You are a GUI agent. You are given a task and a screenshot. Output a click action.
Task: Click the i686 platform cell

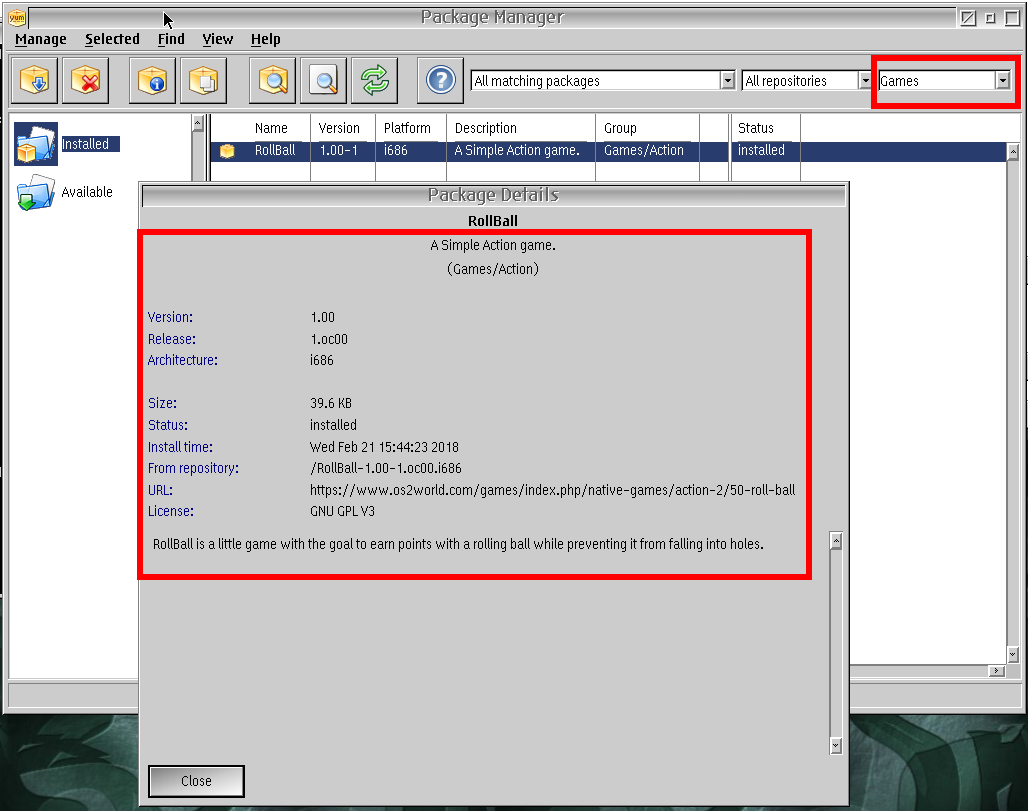395,151
